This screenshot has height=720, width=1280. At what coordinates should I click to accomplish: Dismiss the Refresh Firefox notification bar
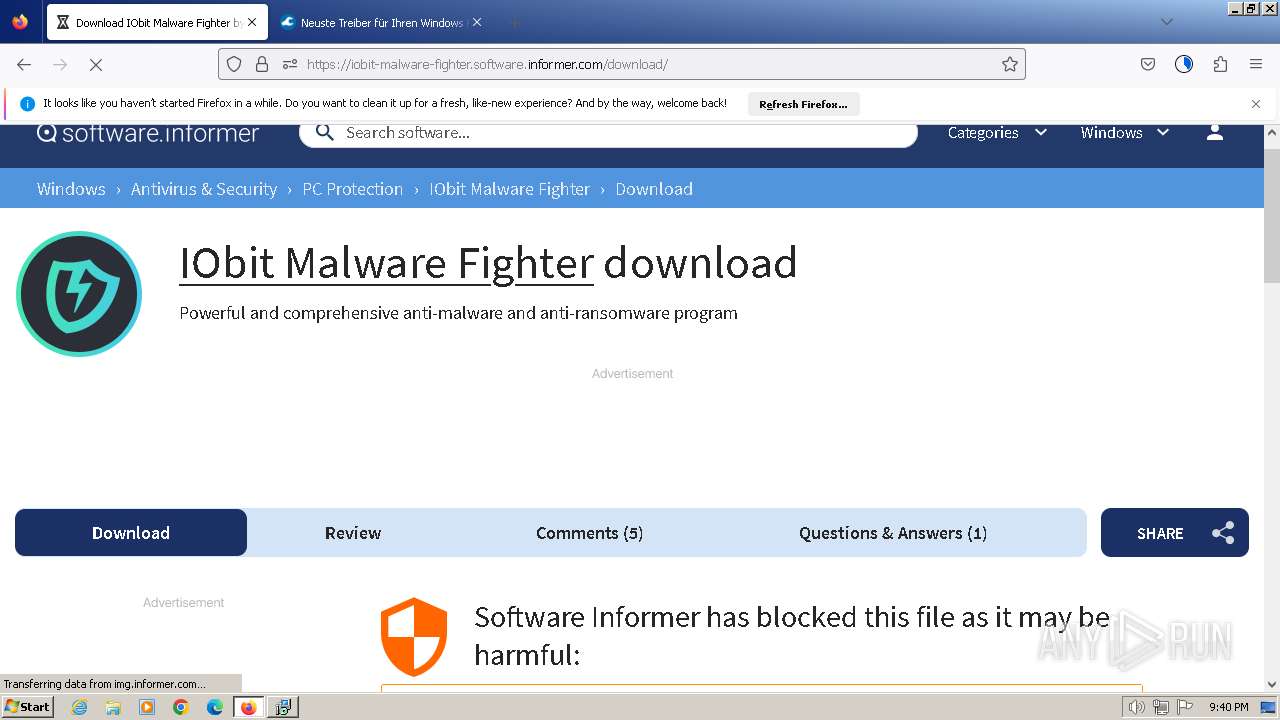tap(1256, 104)
